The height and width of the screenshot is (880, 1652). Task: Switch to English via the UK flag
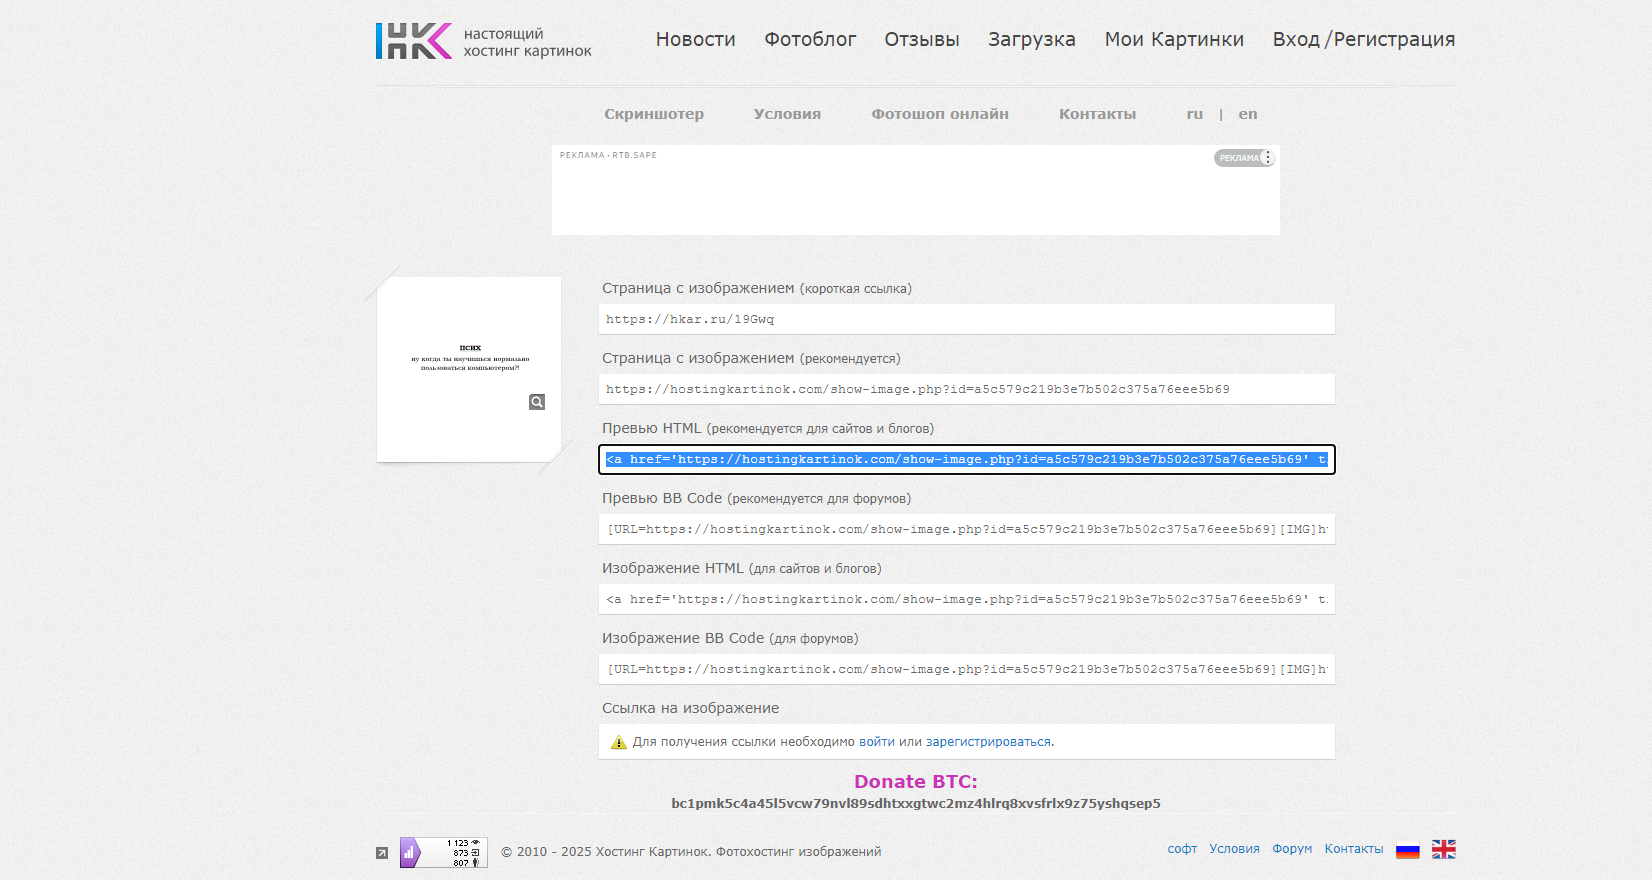(1444, 849)
